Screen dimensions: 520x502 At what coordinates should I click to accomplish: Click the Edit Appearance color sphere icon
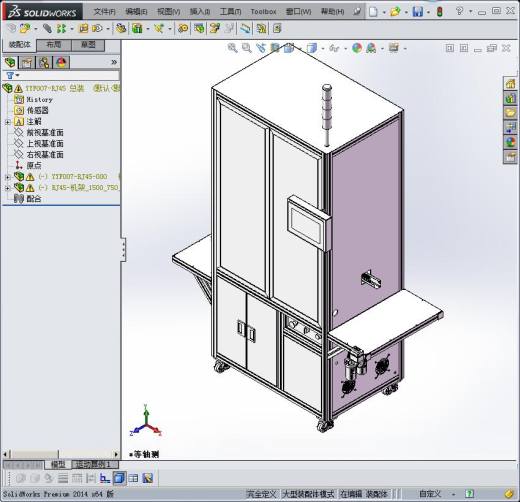357,48
